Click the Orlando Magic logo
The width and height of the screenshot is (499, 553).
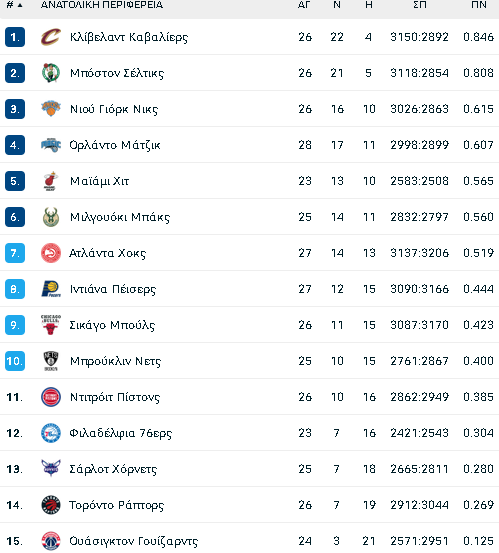pyautogui.click(x=51, y=145)
